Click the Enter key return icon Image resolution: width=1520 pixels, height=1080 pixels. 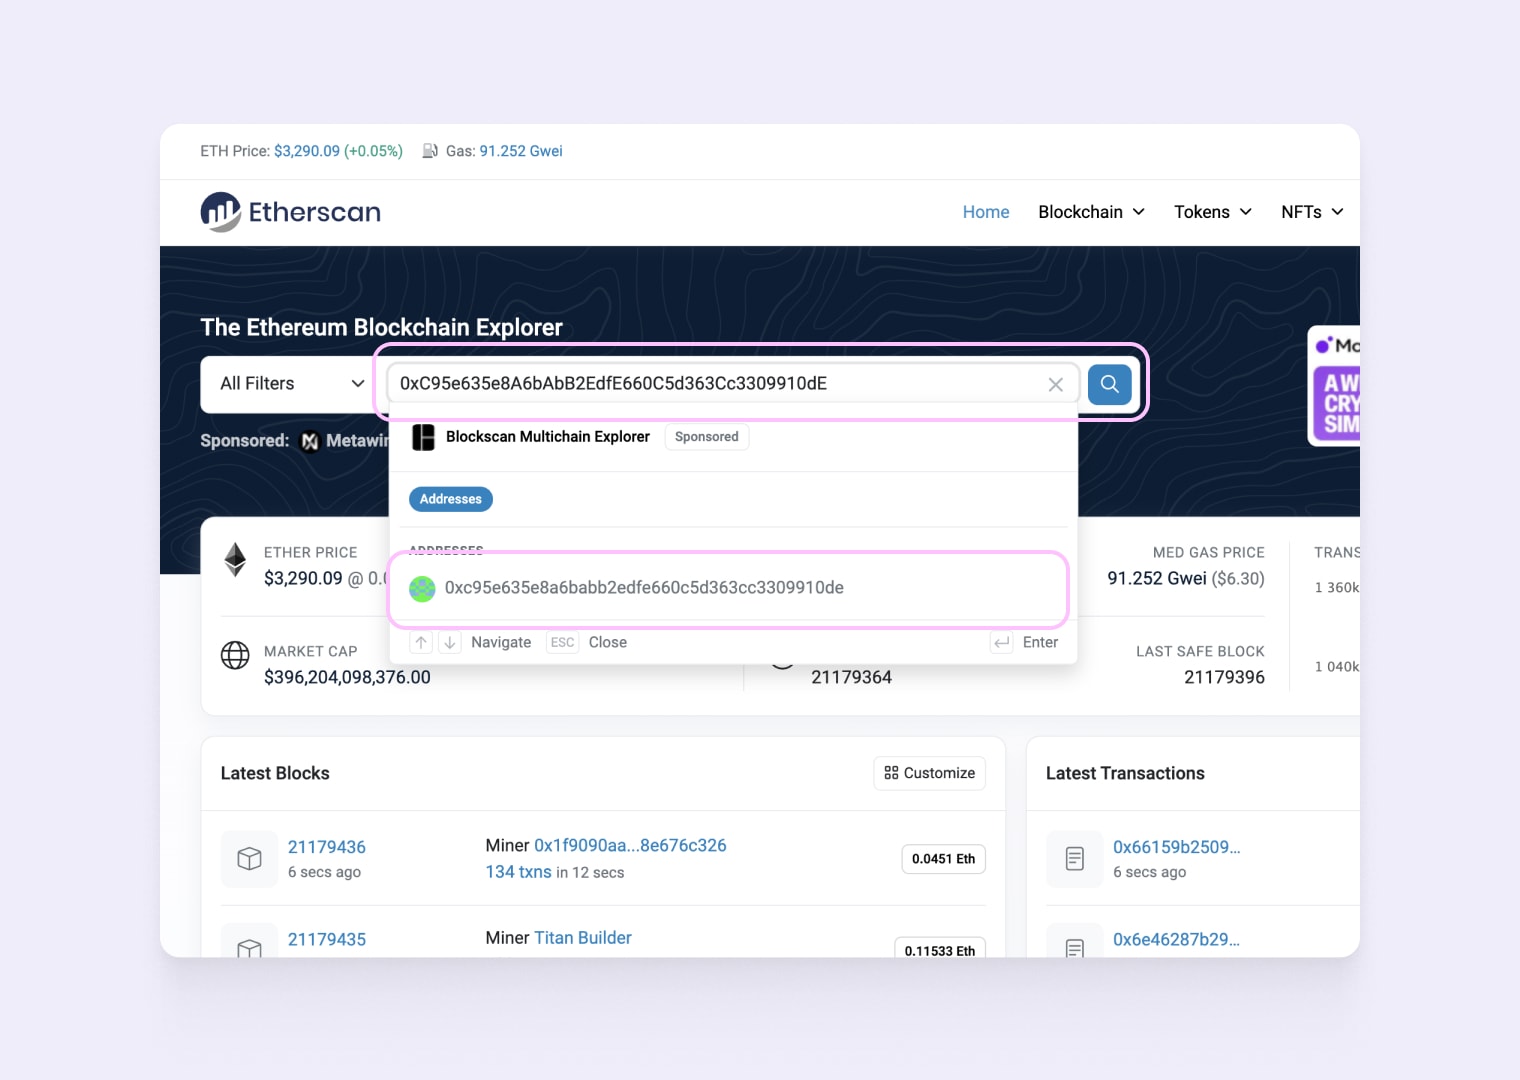1001,642
